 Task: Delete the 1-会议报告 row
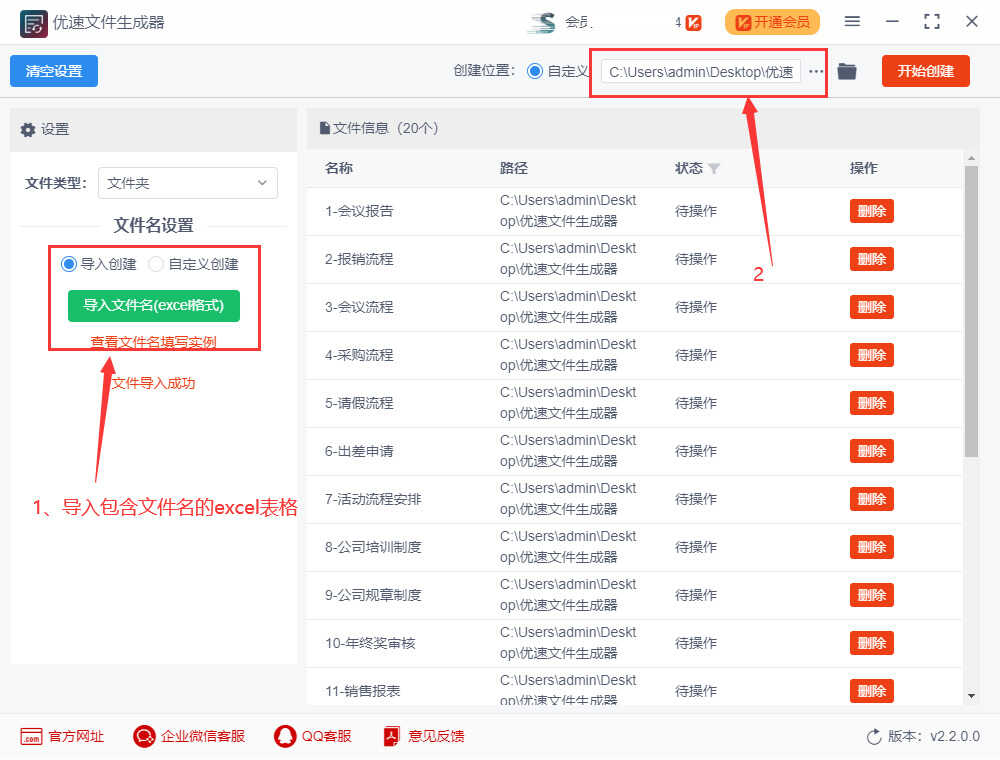[871, 211]
